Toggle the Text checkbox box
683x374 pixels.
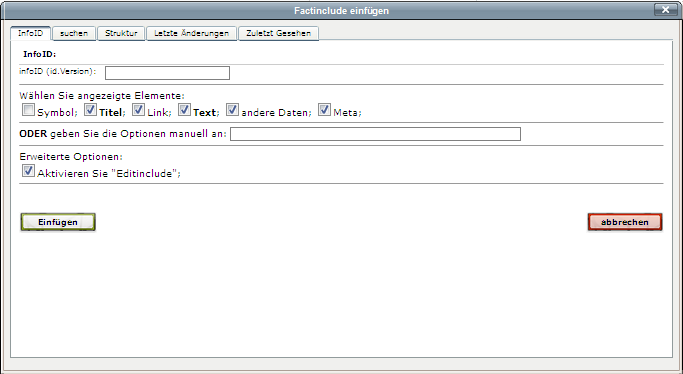click(x=184, y=110)
